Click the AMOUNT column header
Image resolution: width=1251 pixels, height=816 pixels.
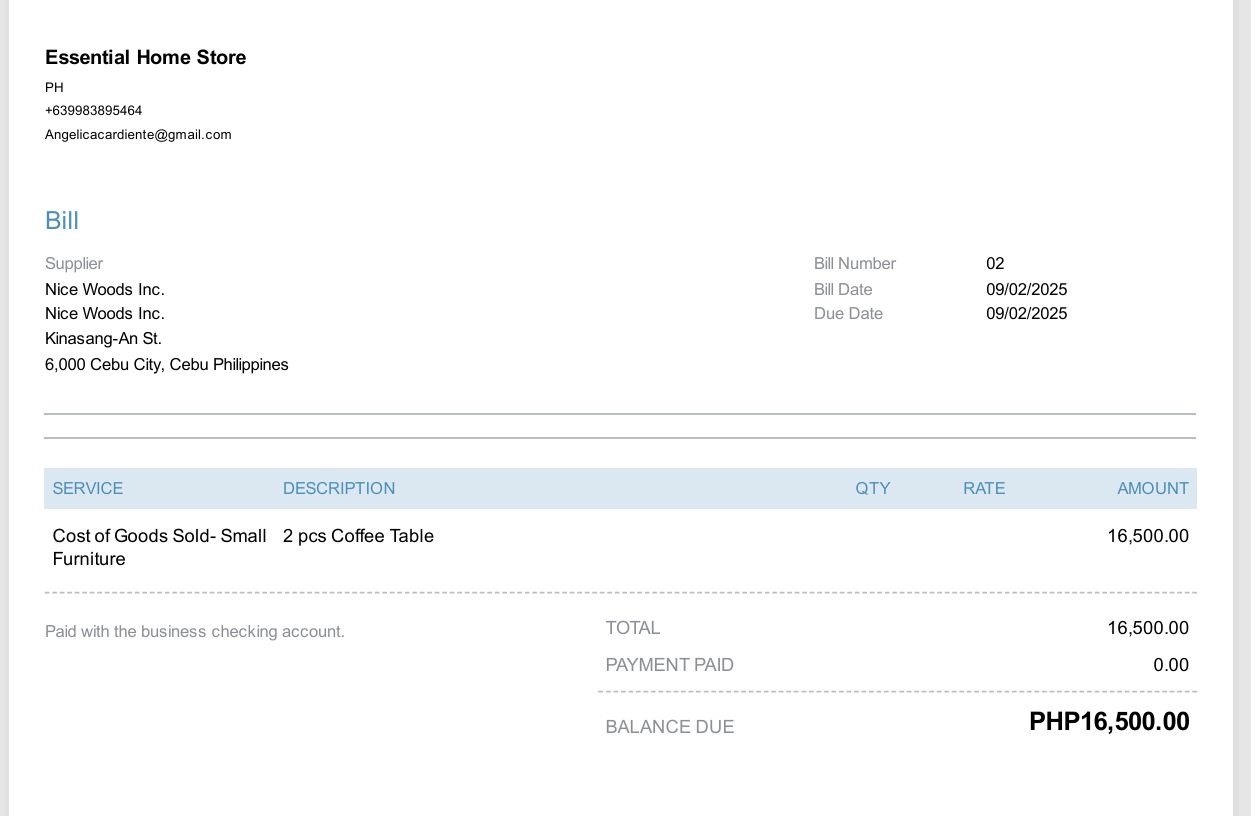(1152, 488)
